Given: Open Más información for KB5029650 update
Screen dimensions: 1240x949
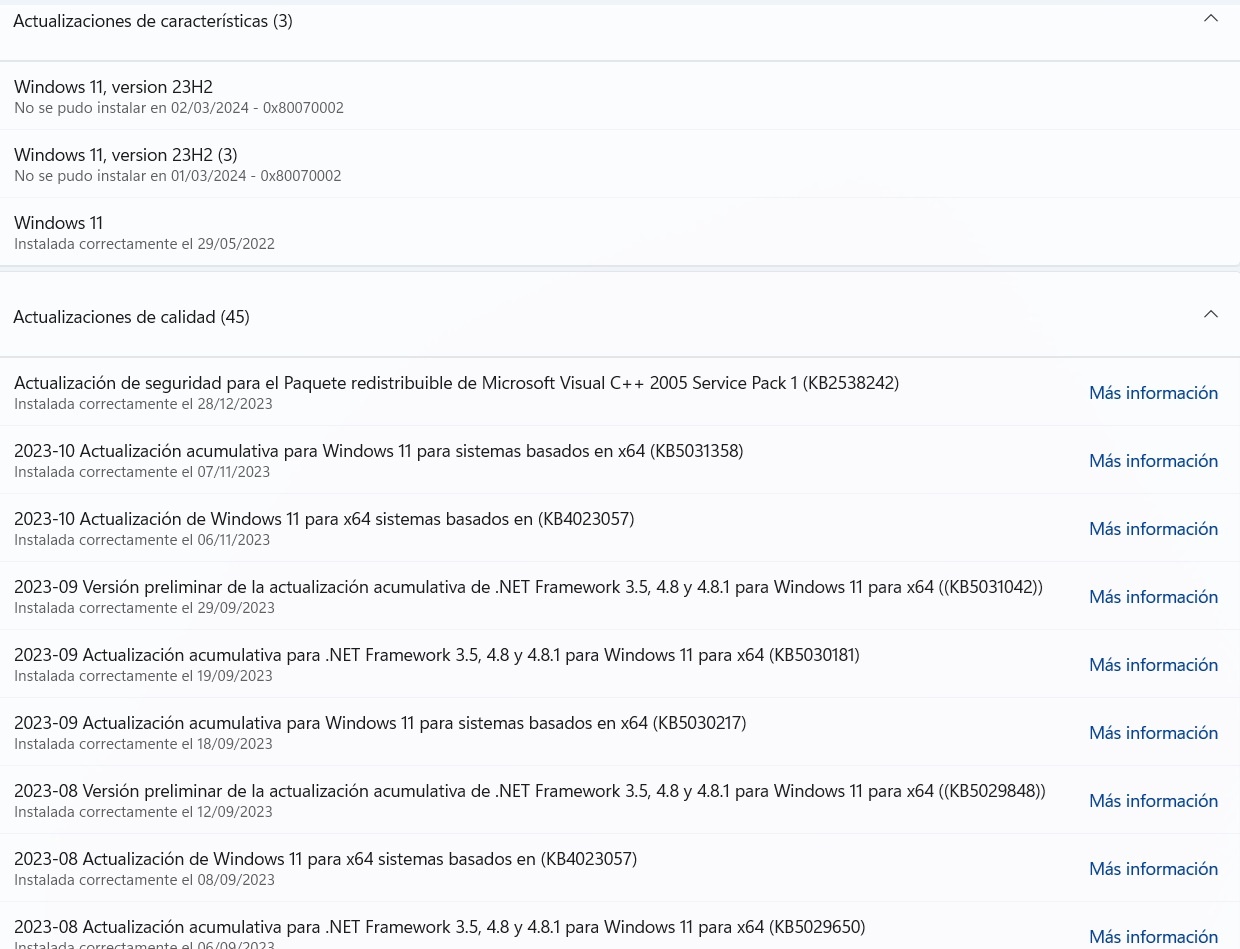Looking at the screenshot, I should pos(1153,936).
